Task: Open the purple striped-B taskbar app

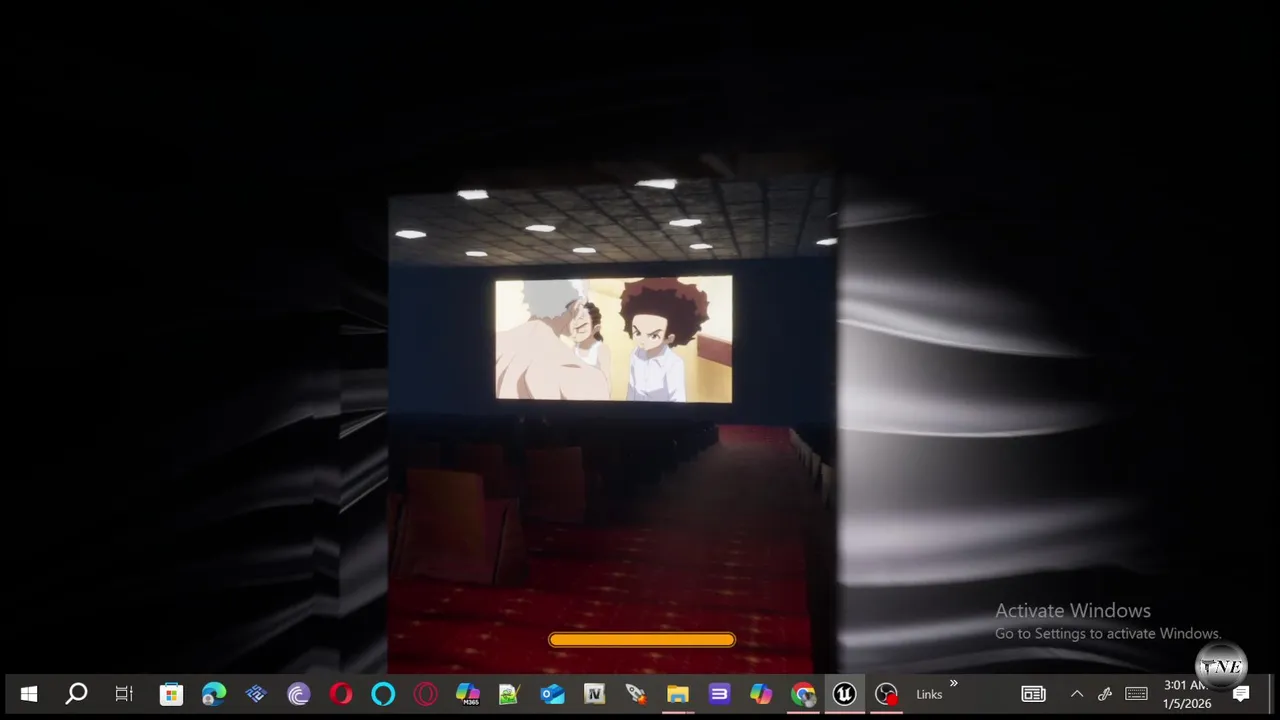Action: point(720,694)
